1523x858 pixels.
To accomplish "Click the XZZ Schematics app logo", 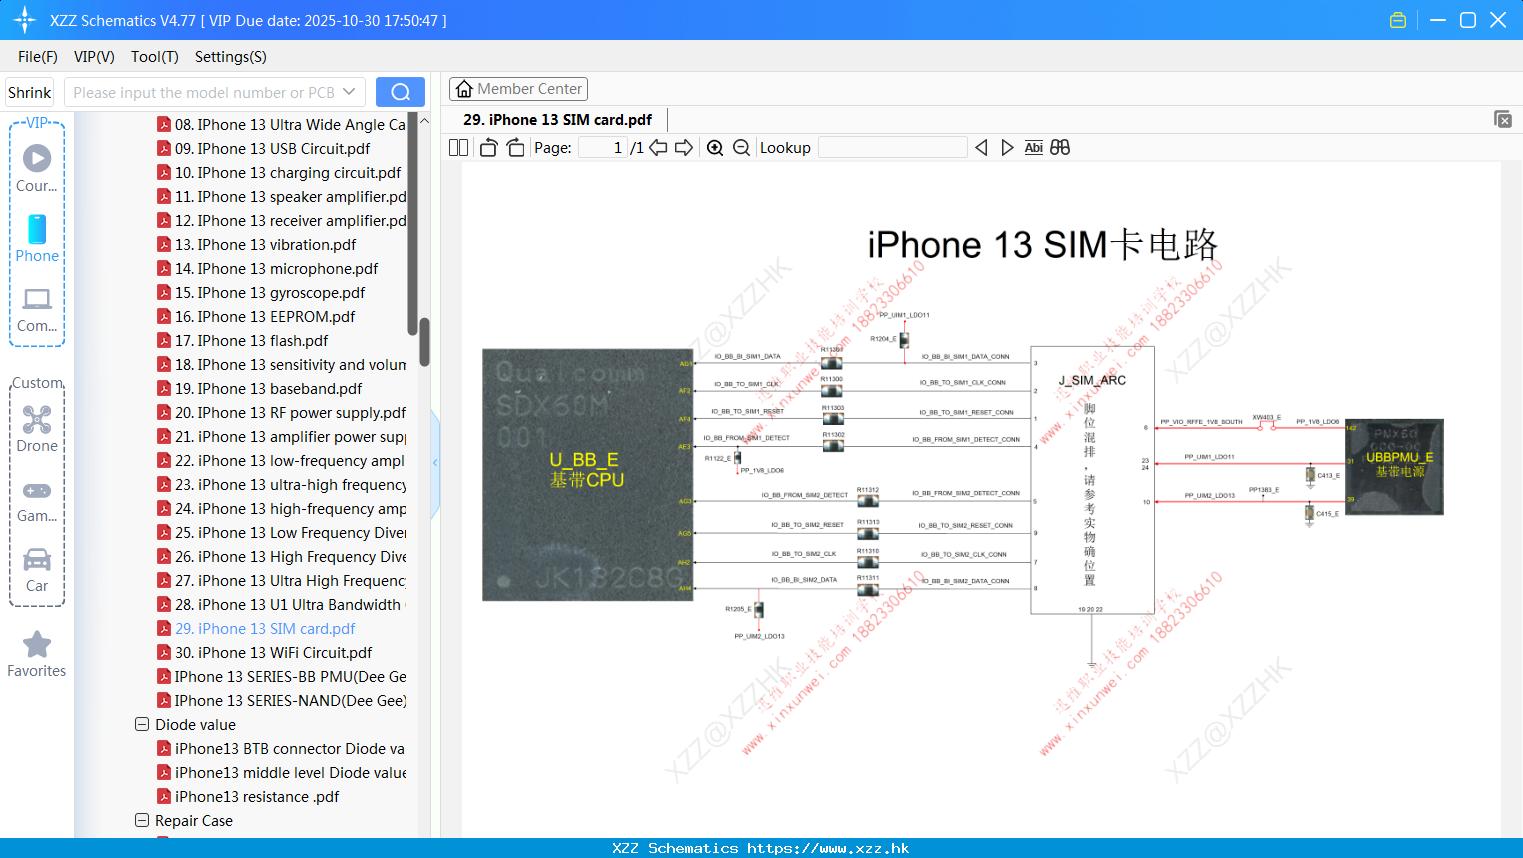I will (24, 20).
